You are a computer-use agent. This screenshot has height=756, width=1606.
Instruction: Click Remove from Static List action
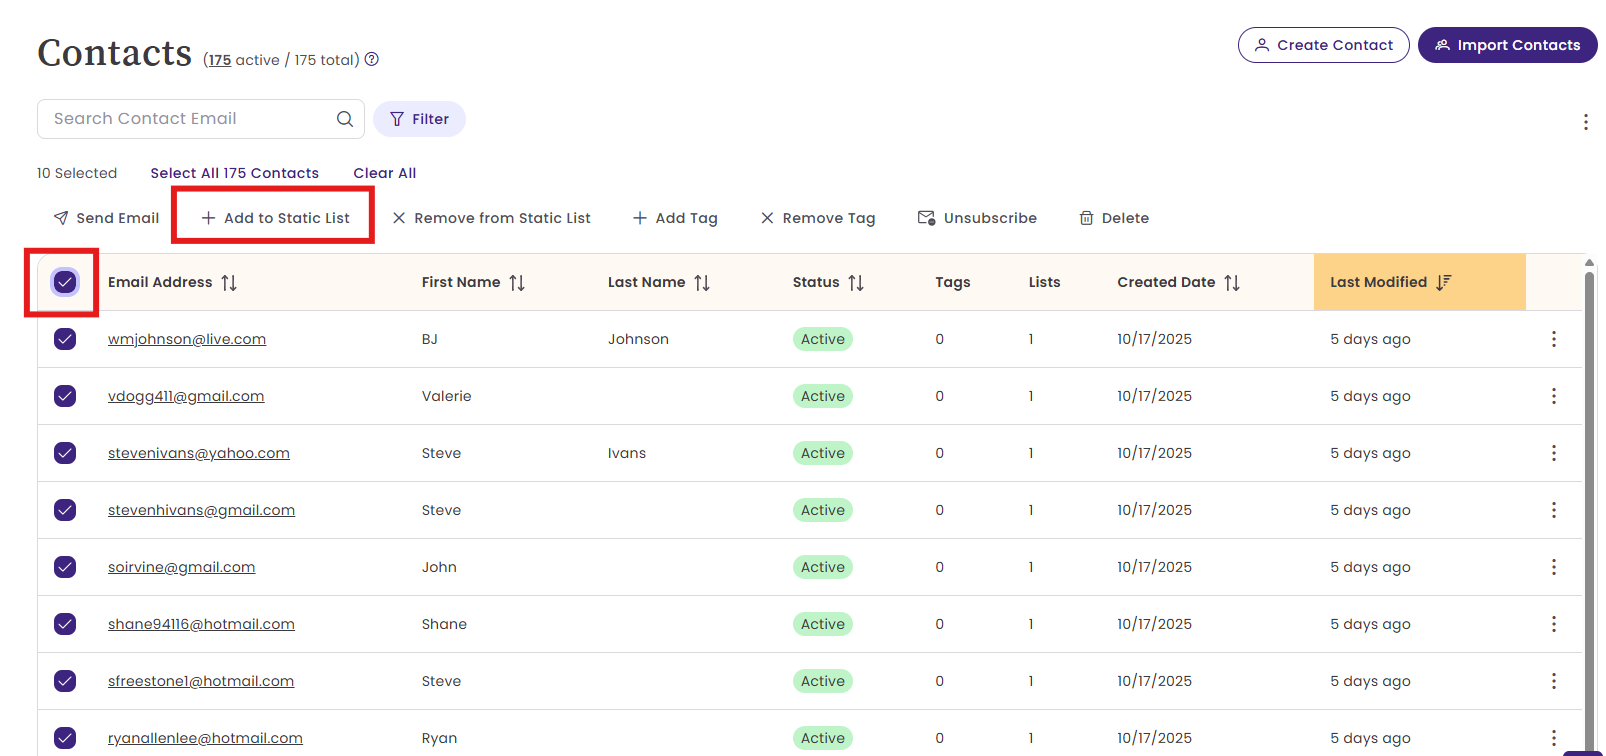pos(491,218)
